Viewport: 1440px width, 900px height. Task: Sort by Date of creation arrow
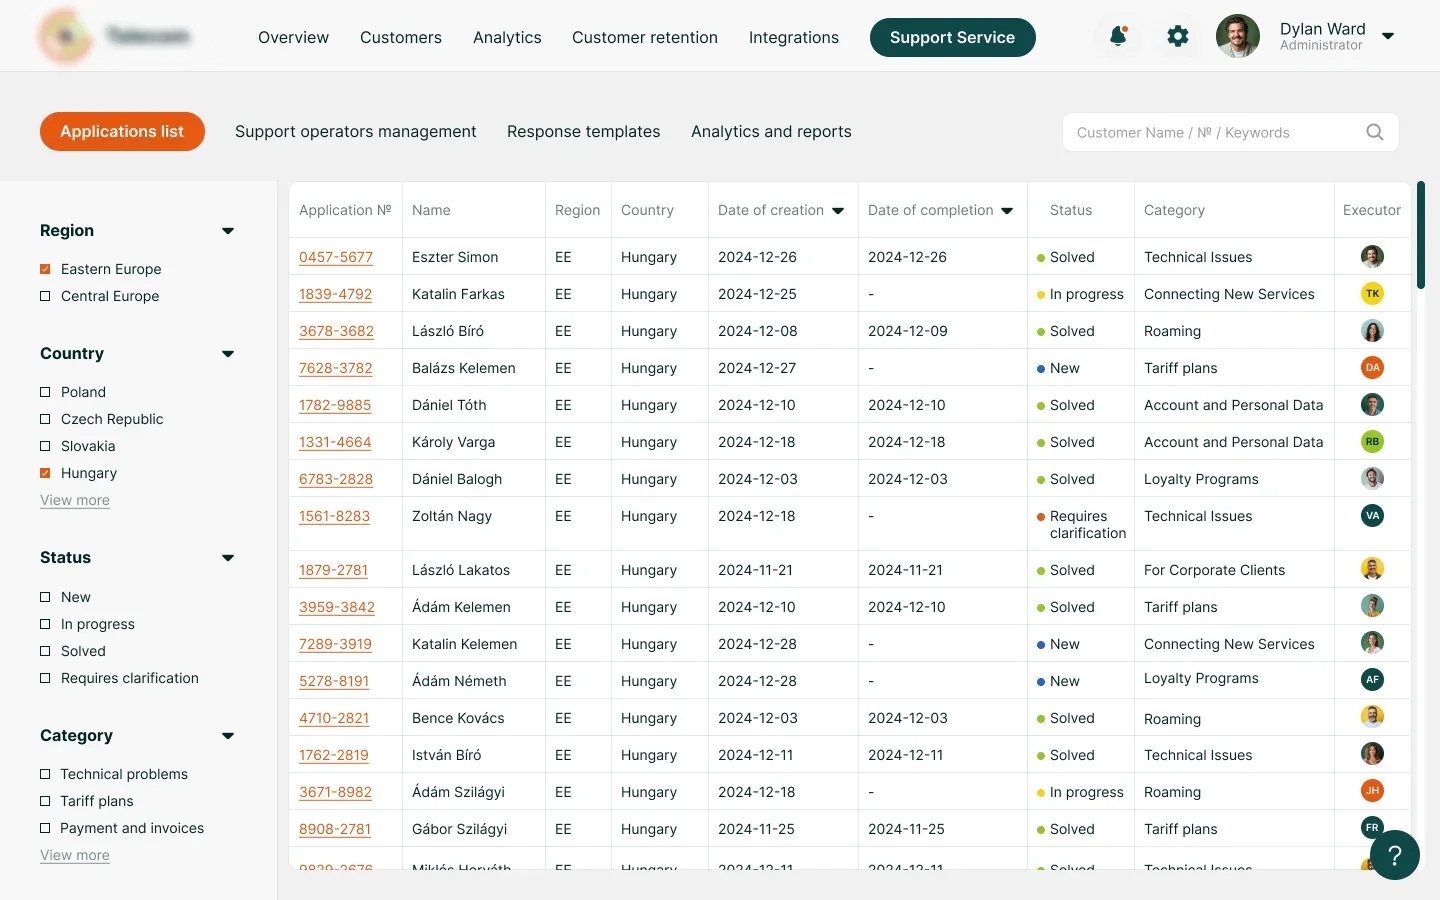tap(838, 211)
